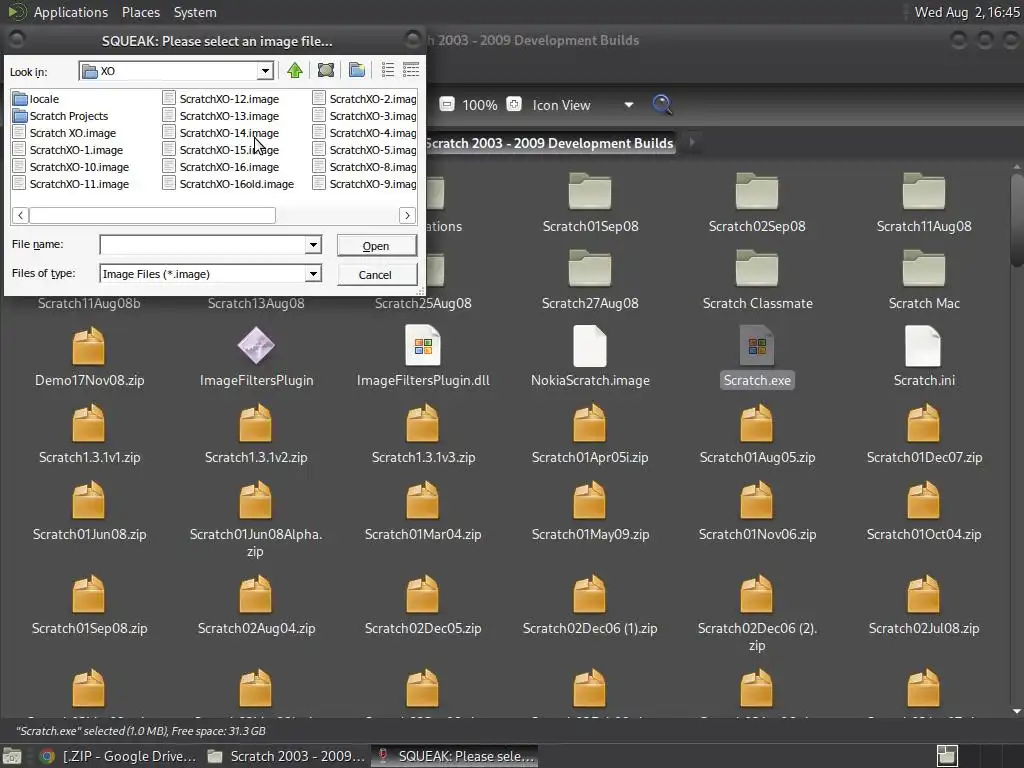This screenshot has width=1024, height=768.
Task: Select ScratchXO-10.image file
Action: click(x=71, y=167)
